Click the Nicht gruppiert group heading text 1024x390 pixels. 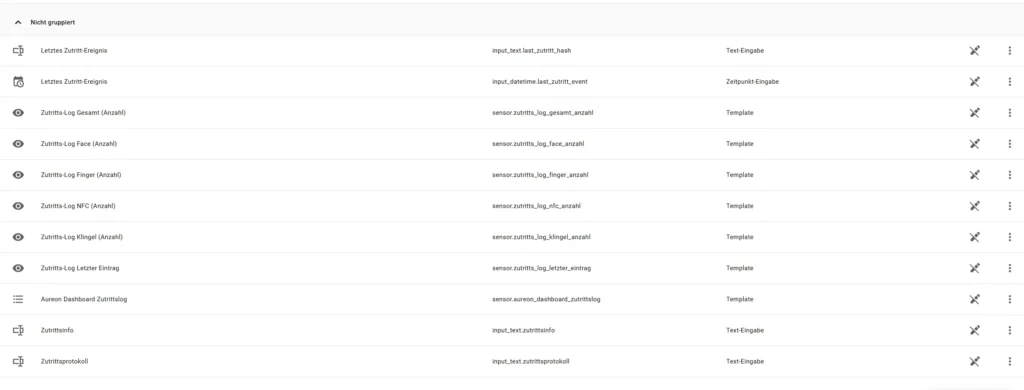[52, 22]
